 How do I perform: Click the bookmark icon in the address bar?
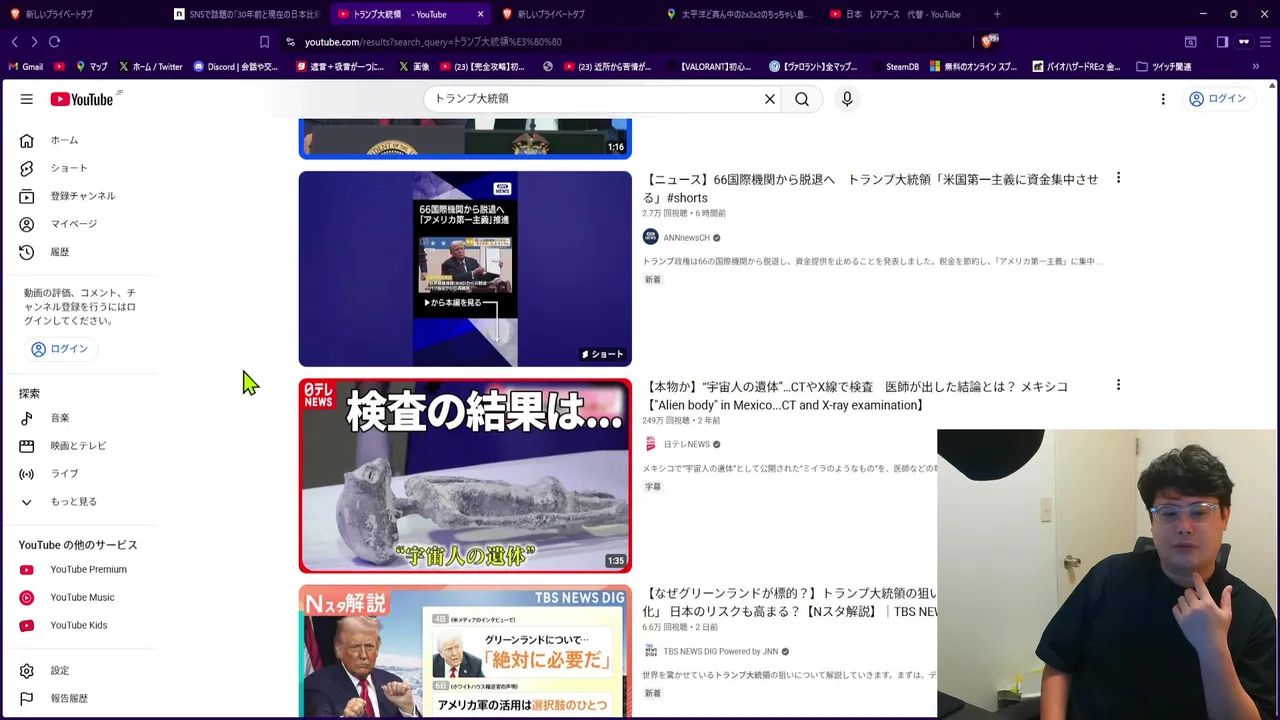click(264, 42)
